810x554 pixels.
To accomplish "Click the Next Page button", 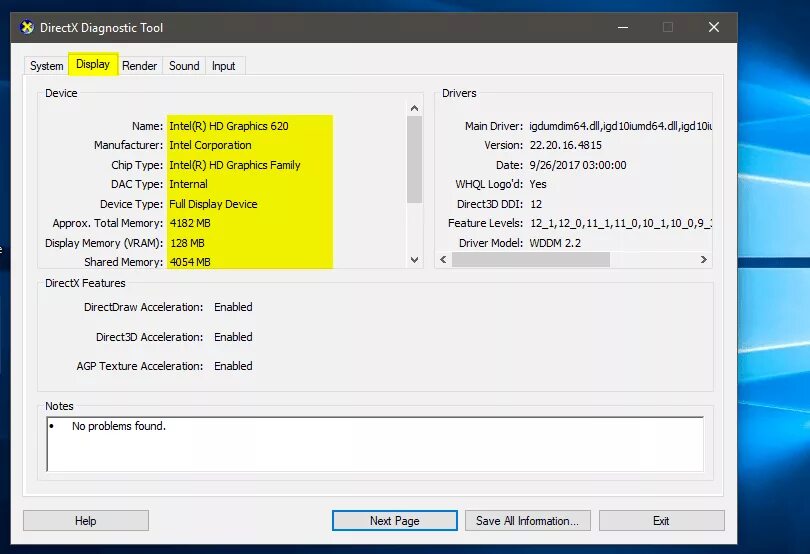I will coord(395,520).
